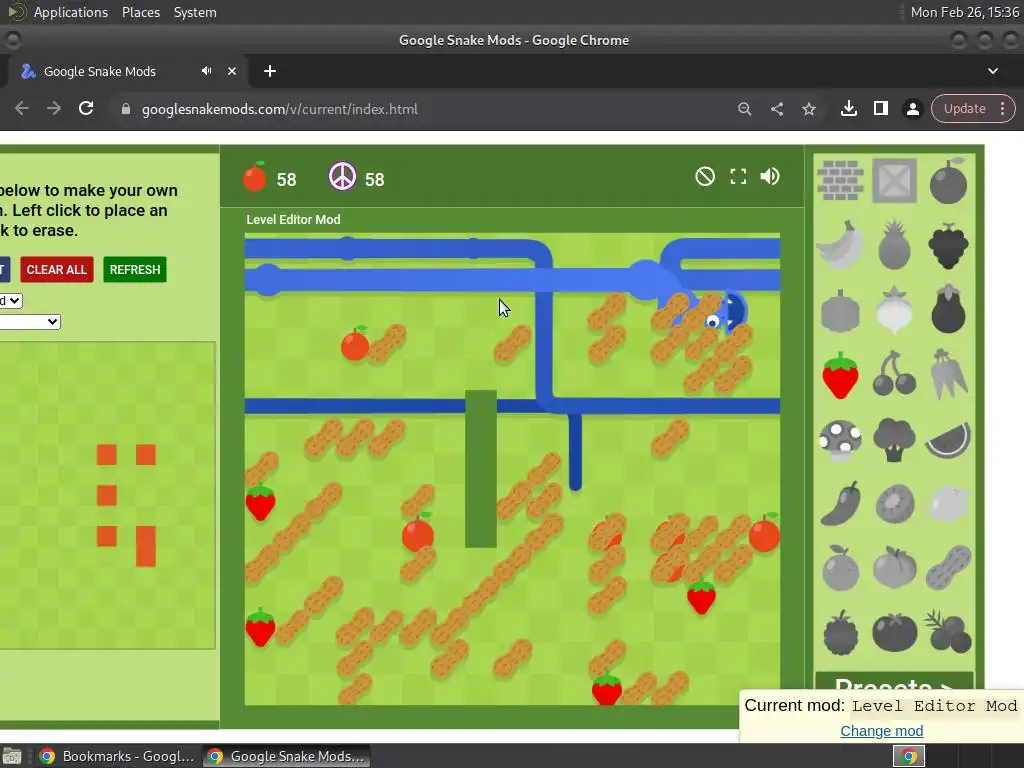Screen dimensions: 1024x768
Task: Click the tall orange block in the editor grid
Action: 146,546
